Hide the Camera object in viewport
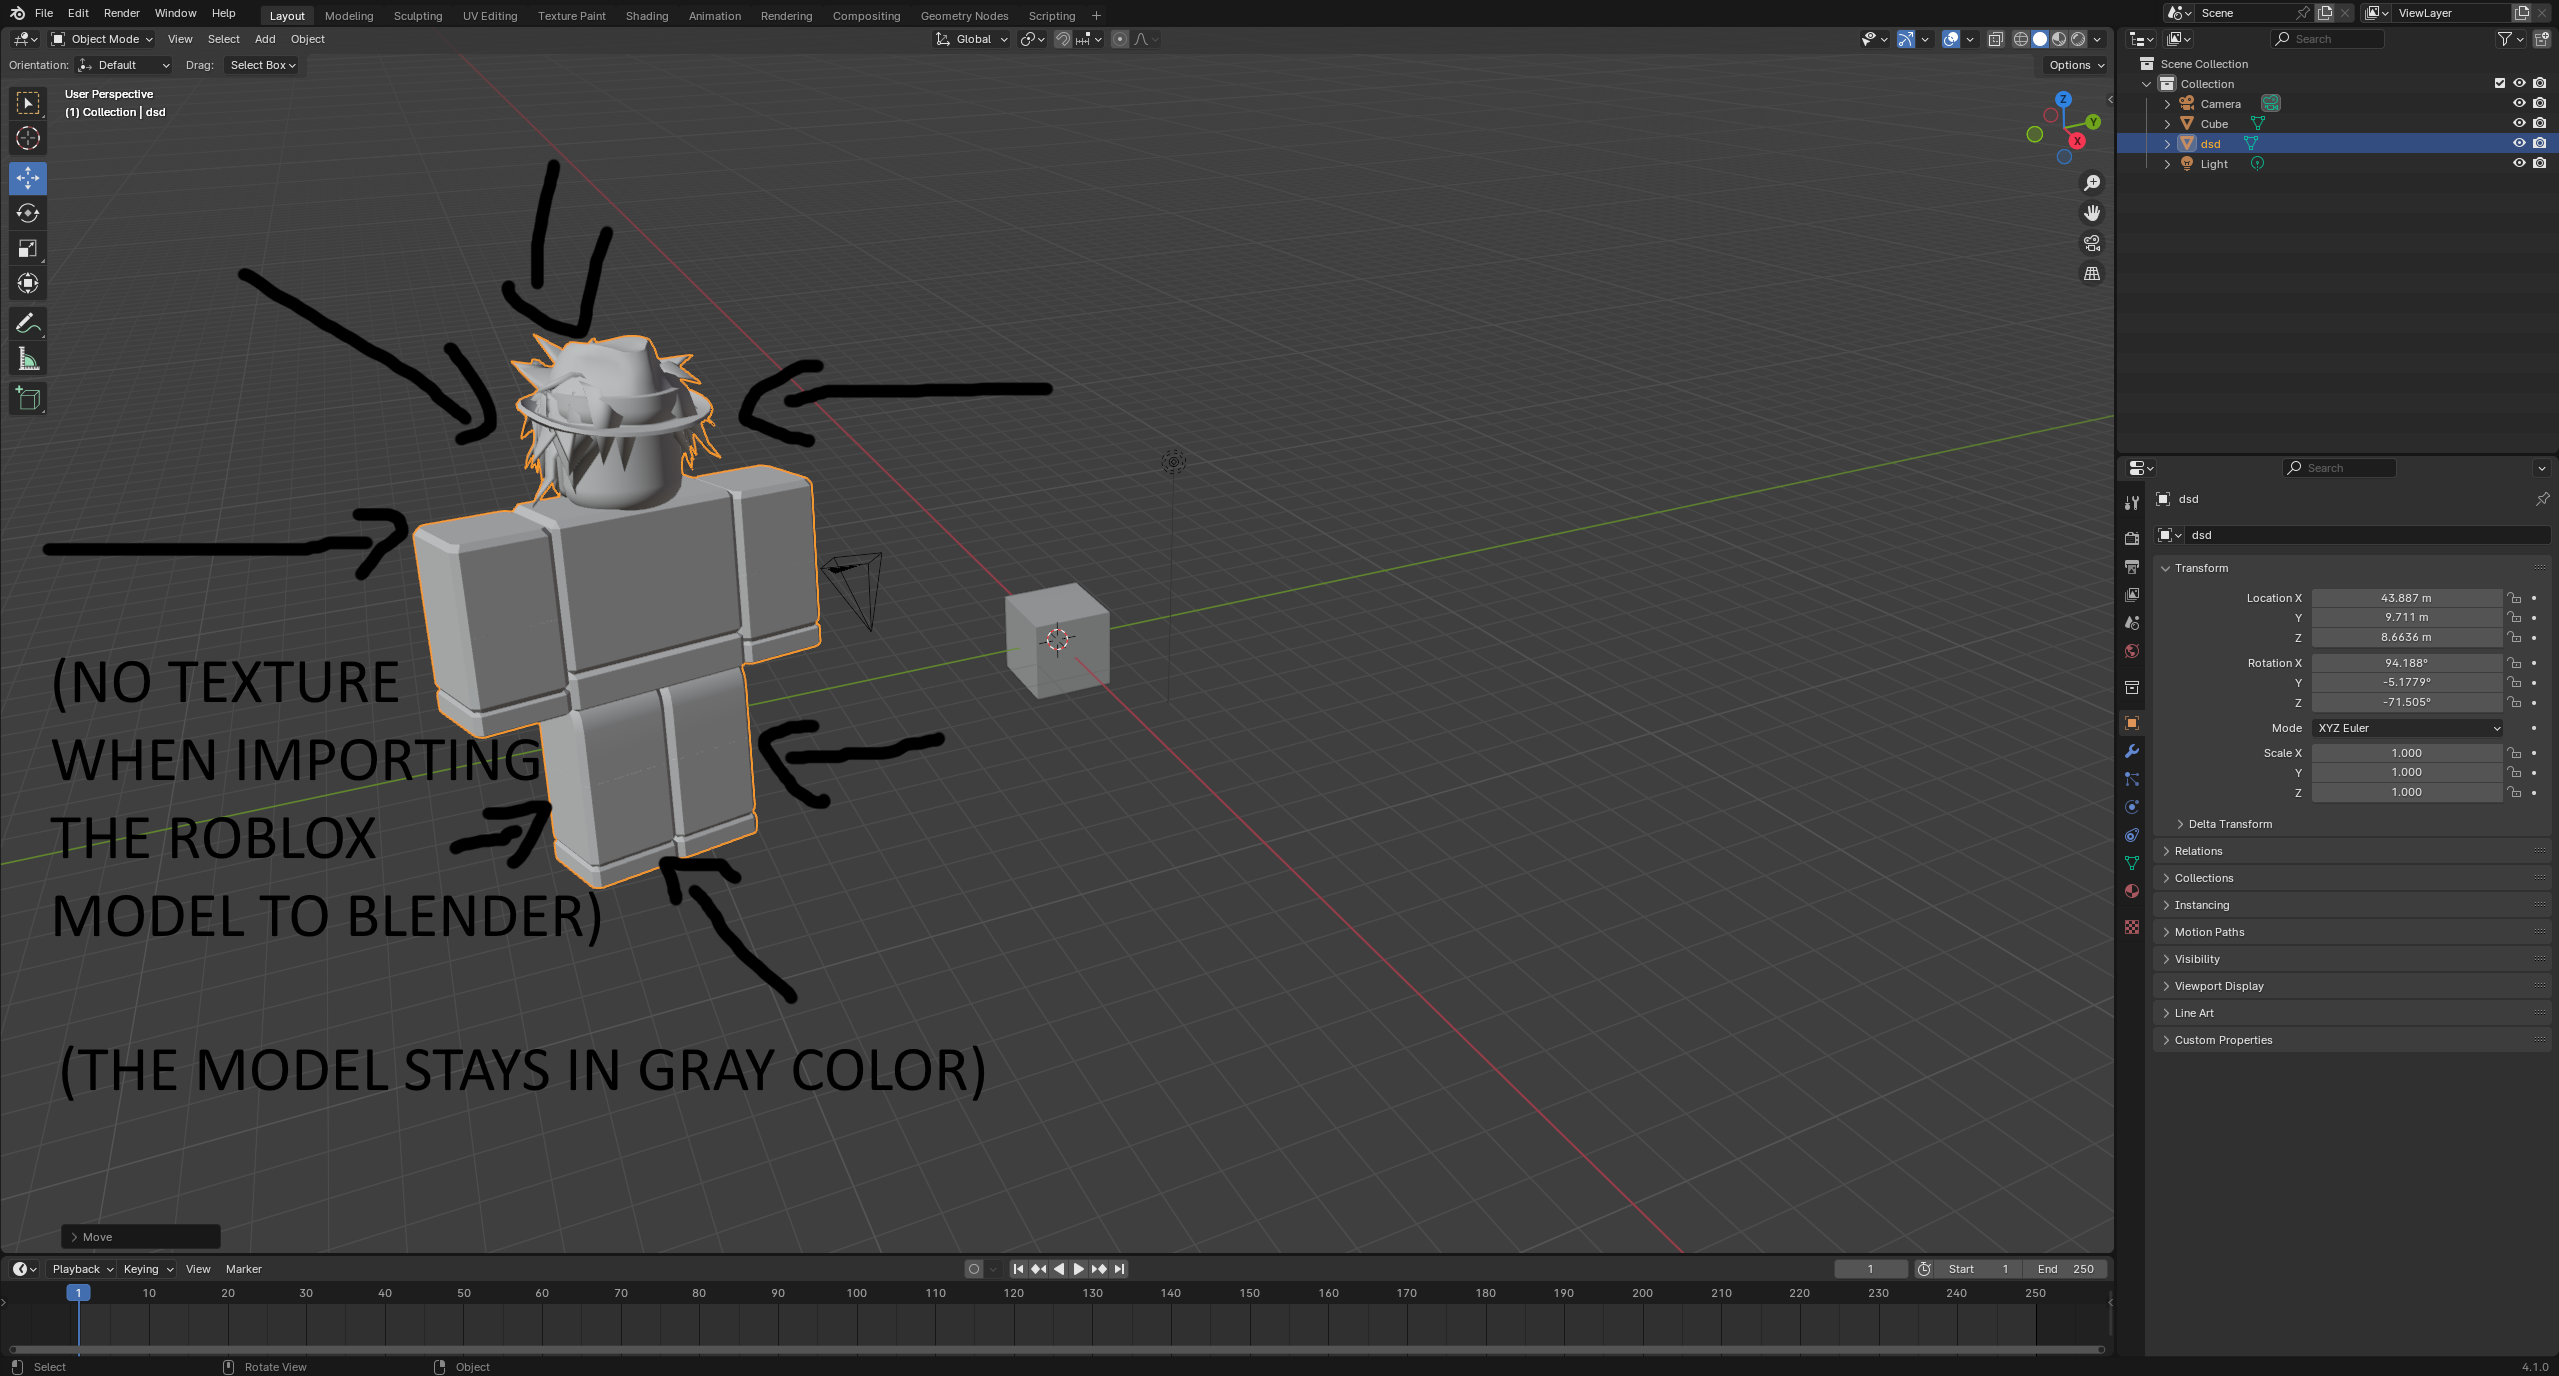 [x=2519, y=103]
